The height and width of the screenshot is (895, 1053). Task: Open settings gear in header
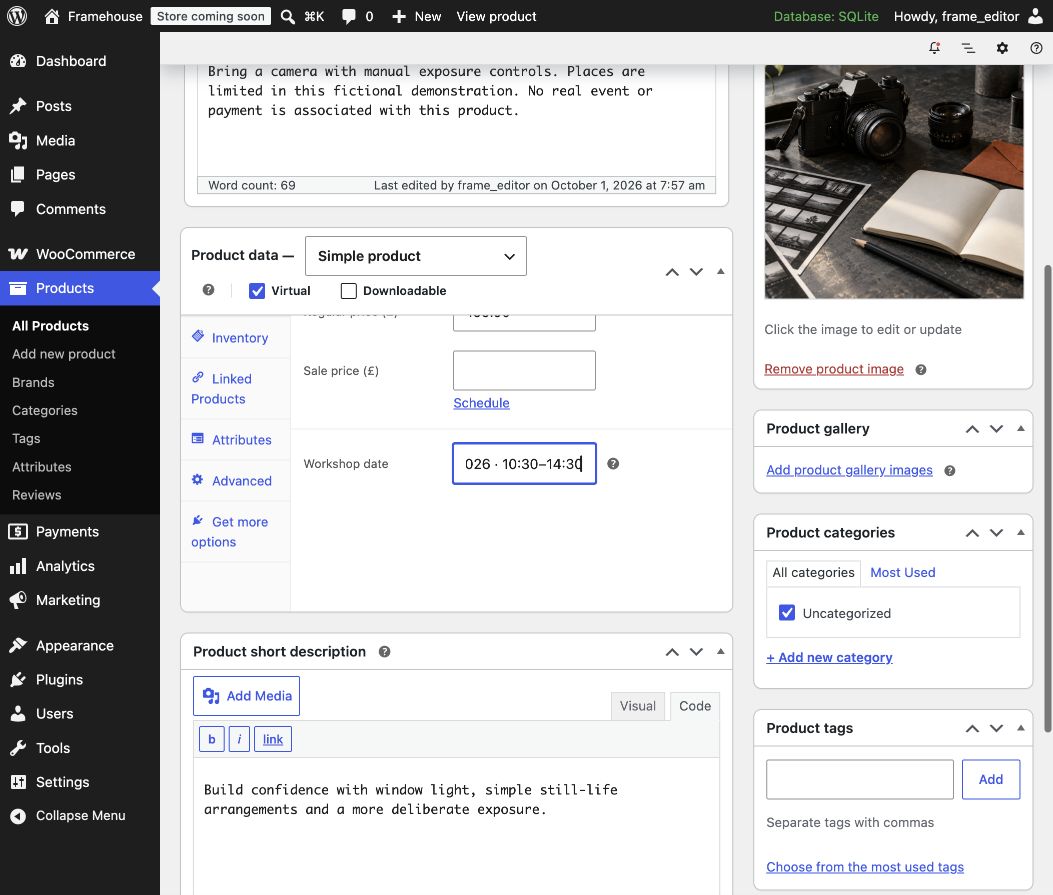[x=1002, y=48]
